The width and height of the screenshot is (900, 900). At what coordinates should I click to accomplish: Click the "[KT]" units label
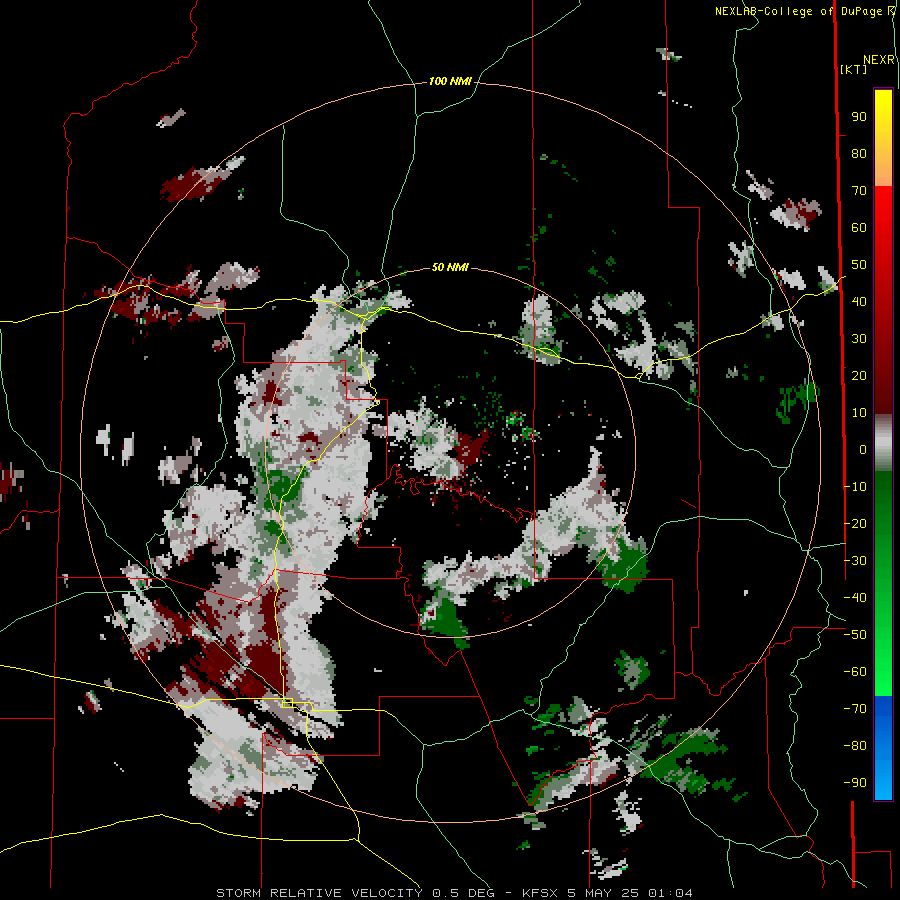pyautogui.click(x=854, y=69)
